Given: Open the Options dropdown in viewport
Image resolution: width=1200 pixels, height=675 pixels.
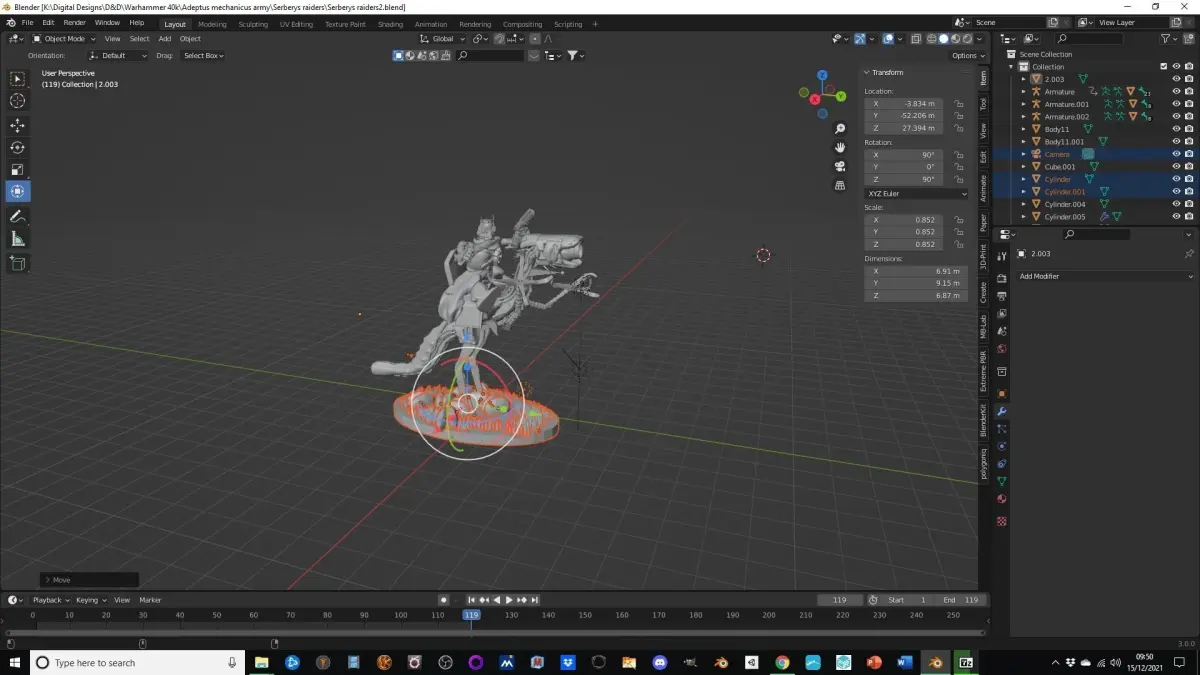Looking at the screenshot, I should pyautogui.click(x=967, y=56).
